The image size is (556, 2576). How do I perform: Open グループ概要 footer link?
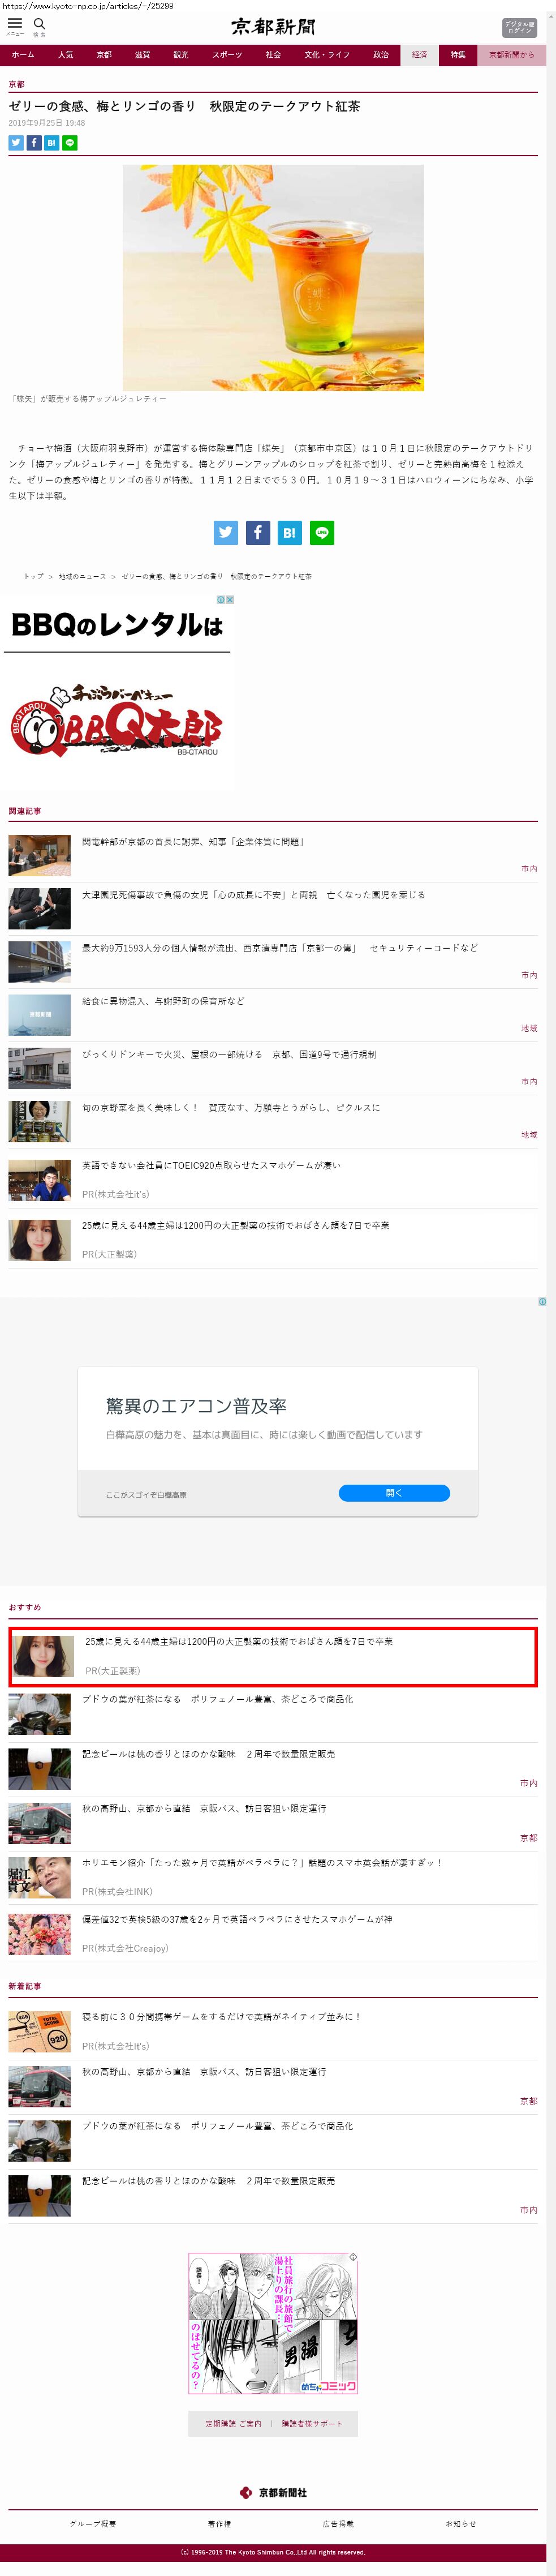coord(93,2524)
